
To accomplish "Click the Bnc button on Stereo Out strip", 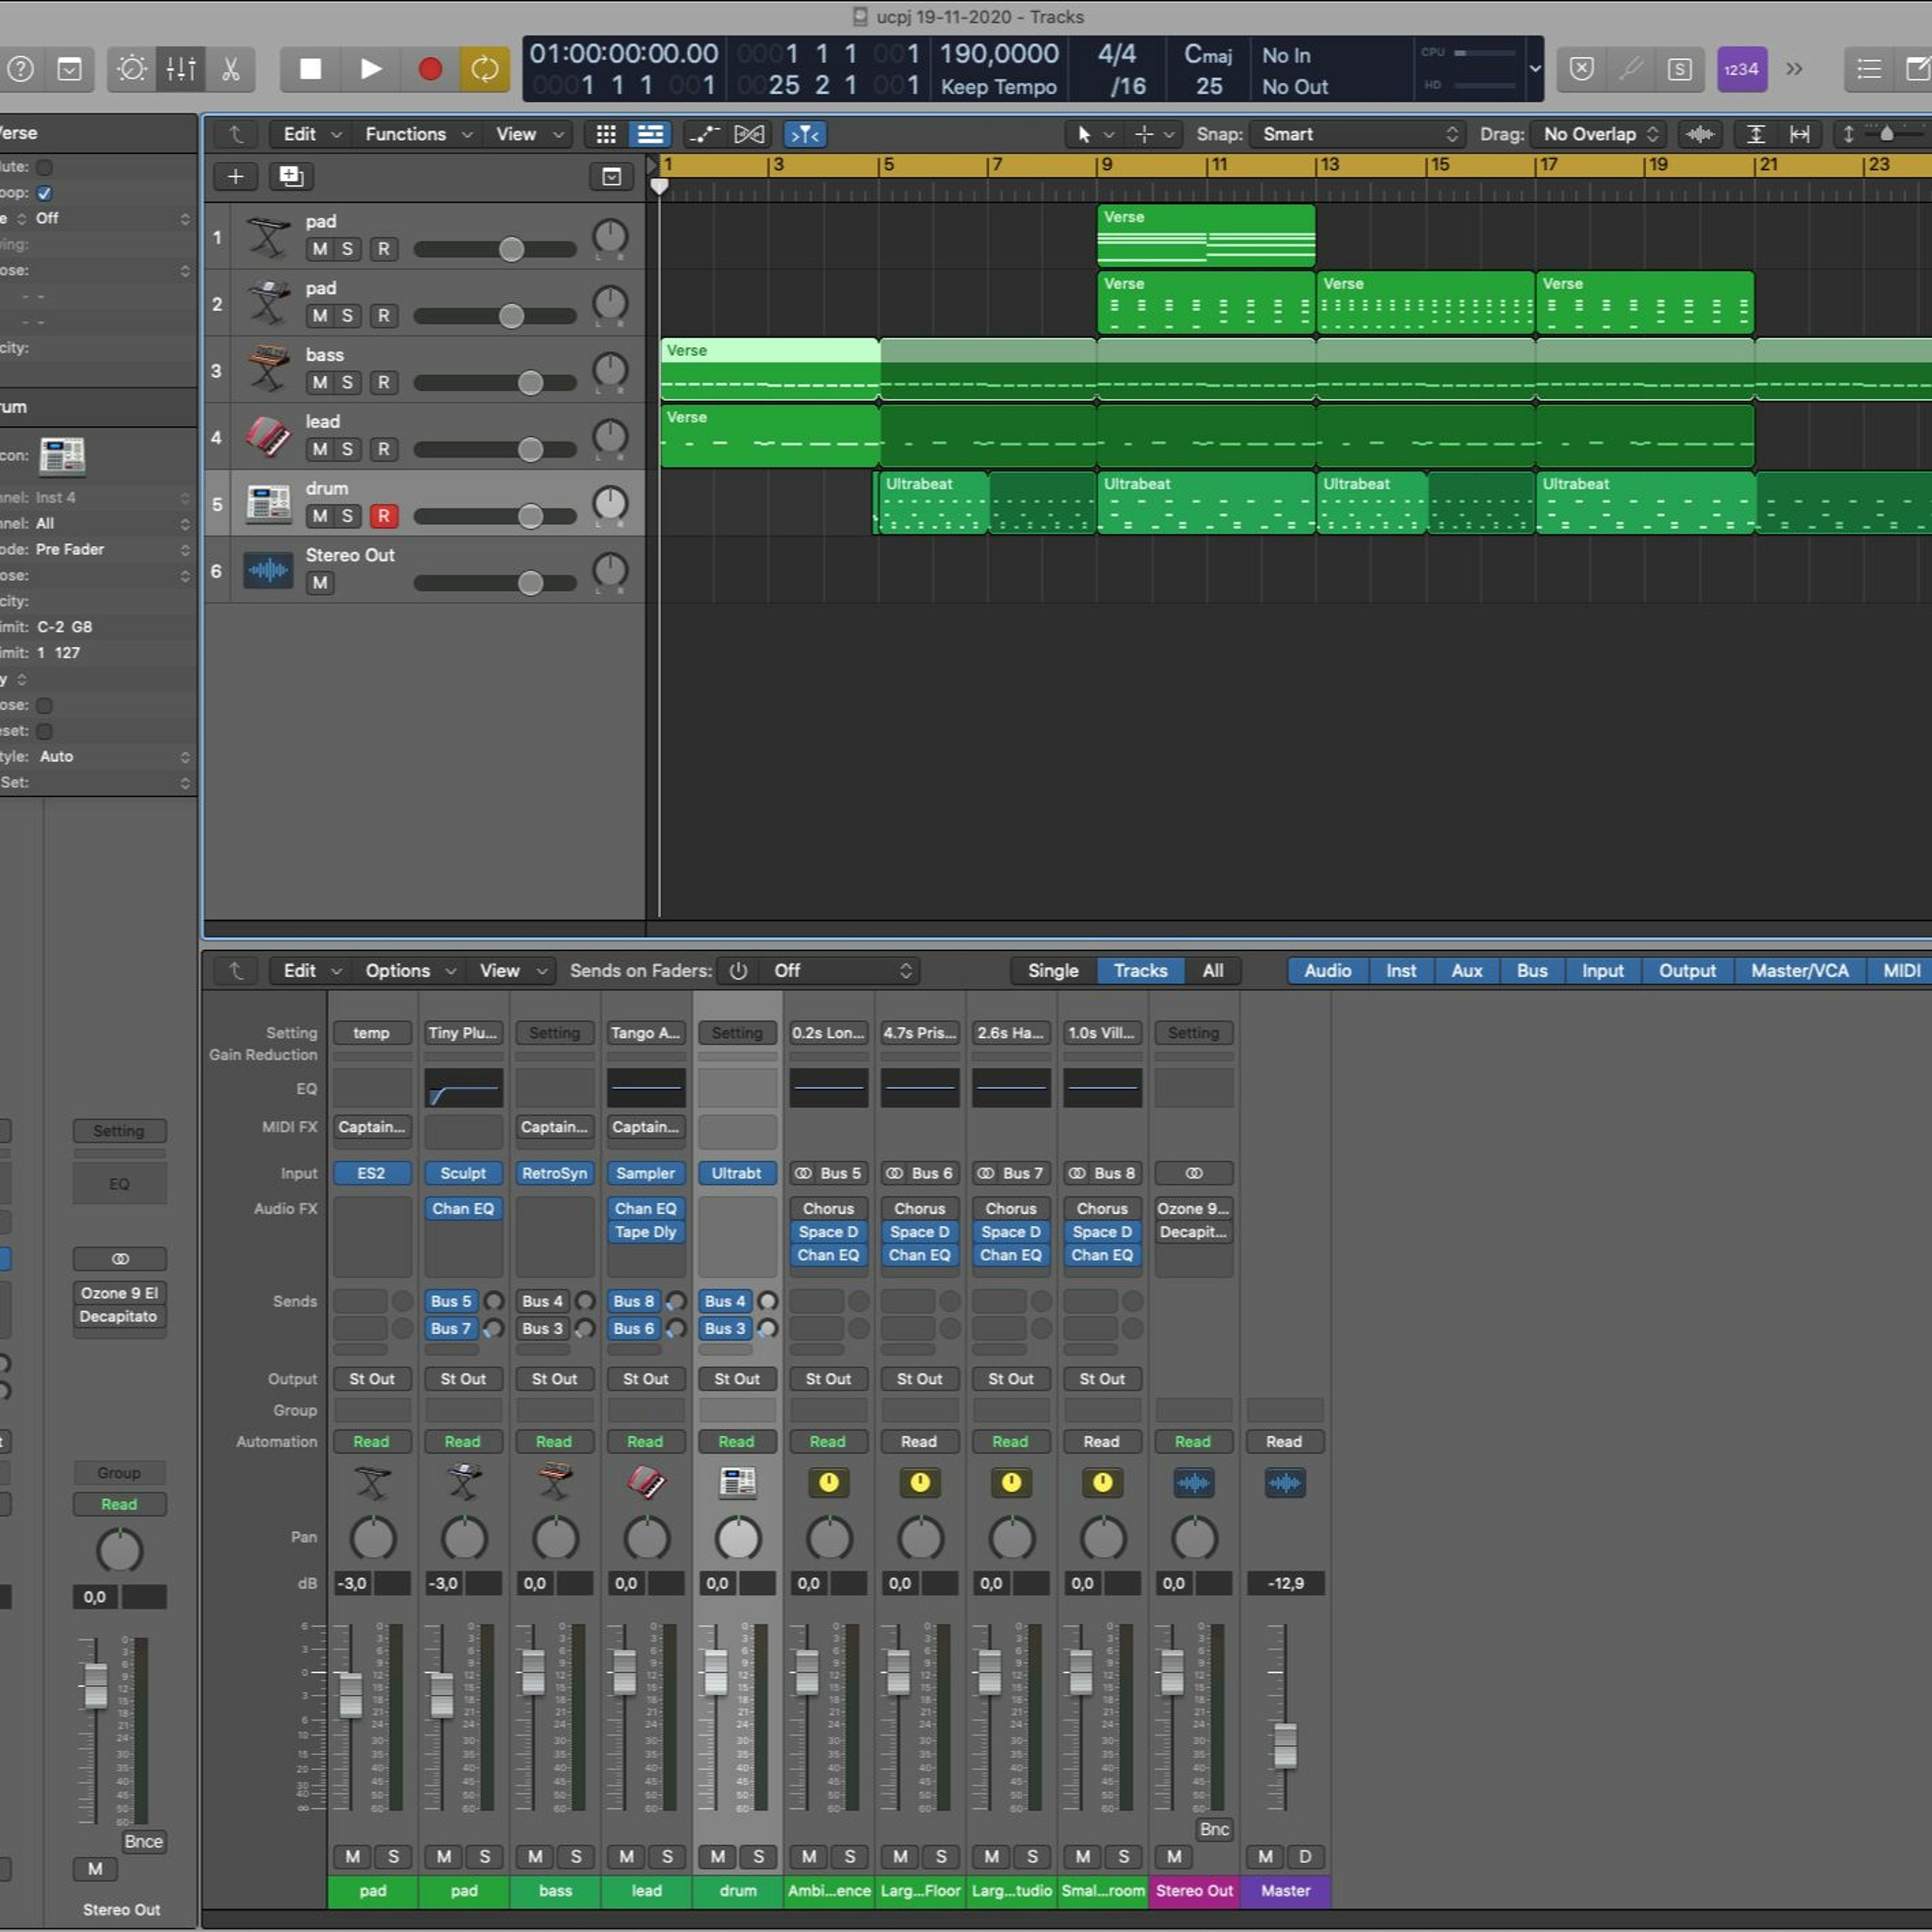I will point(1214,1829).
